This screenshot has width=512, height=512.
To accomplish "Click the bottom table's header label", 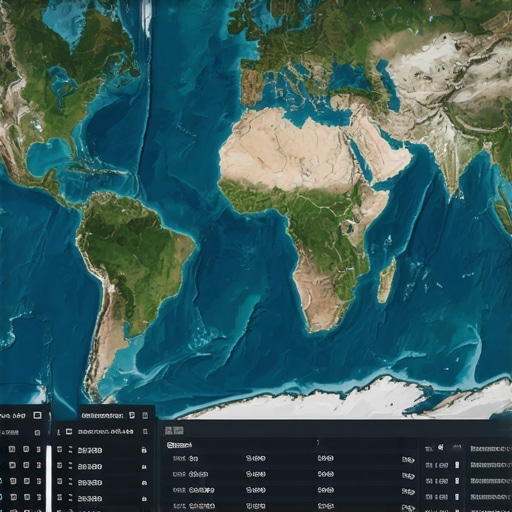I will point(179,445).
